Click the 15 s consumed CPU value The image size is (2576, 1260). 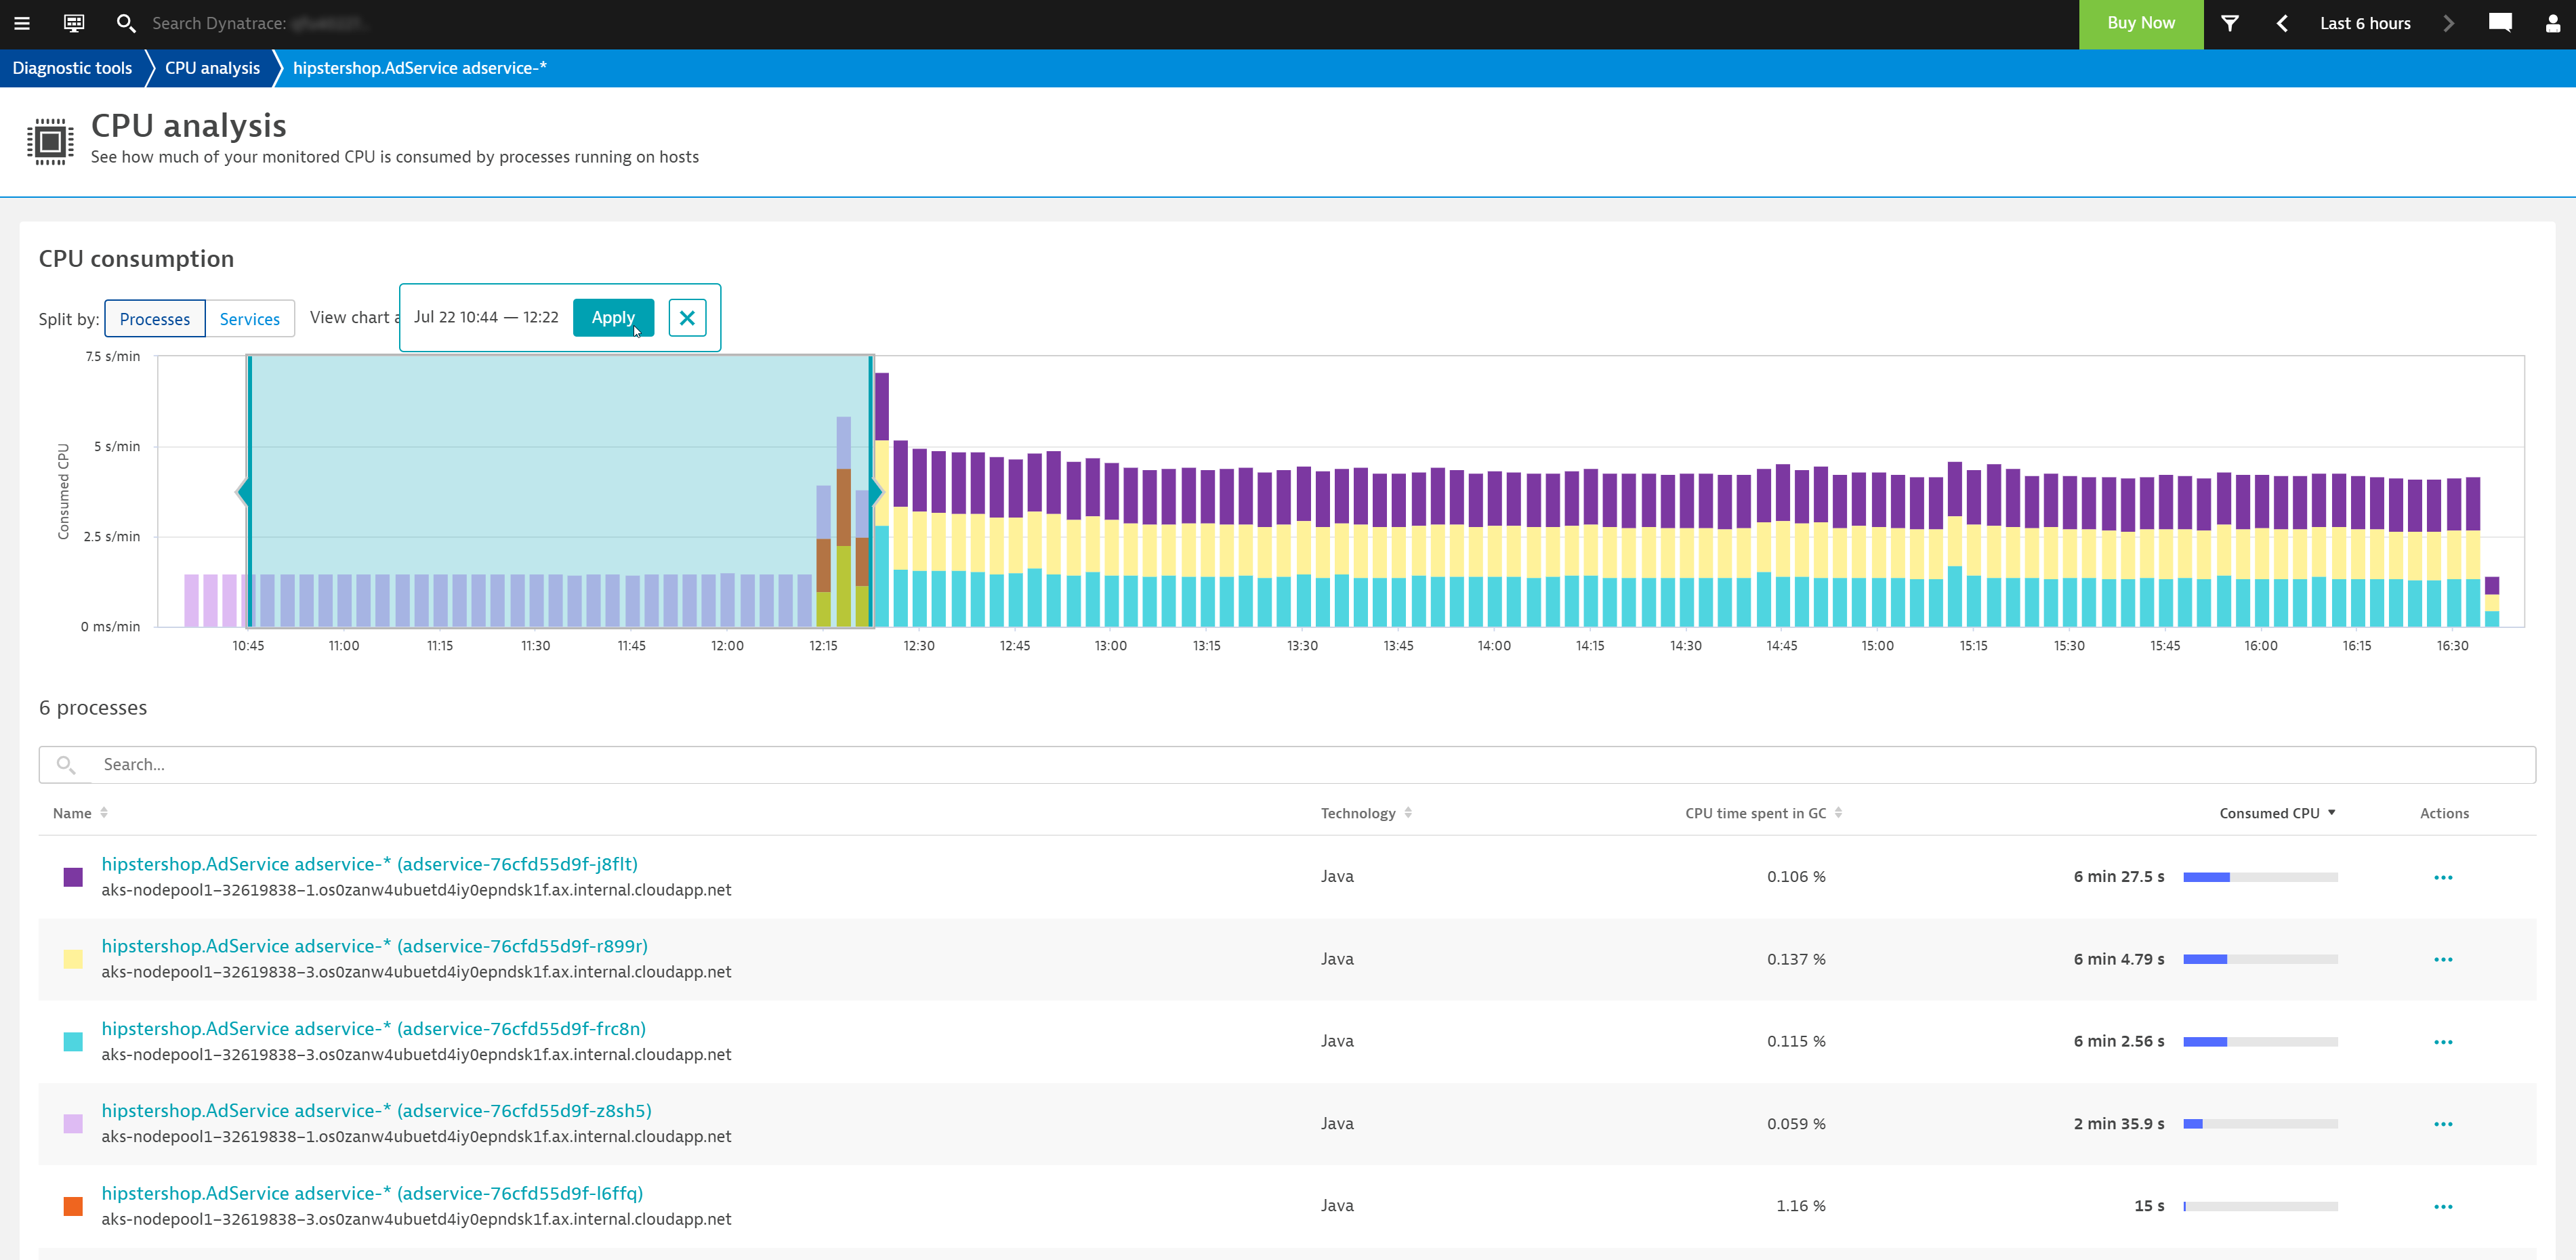click(x=2149, y=1206)
